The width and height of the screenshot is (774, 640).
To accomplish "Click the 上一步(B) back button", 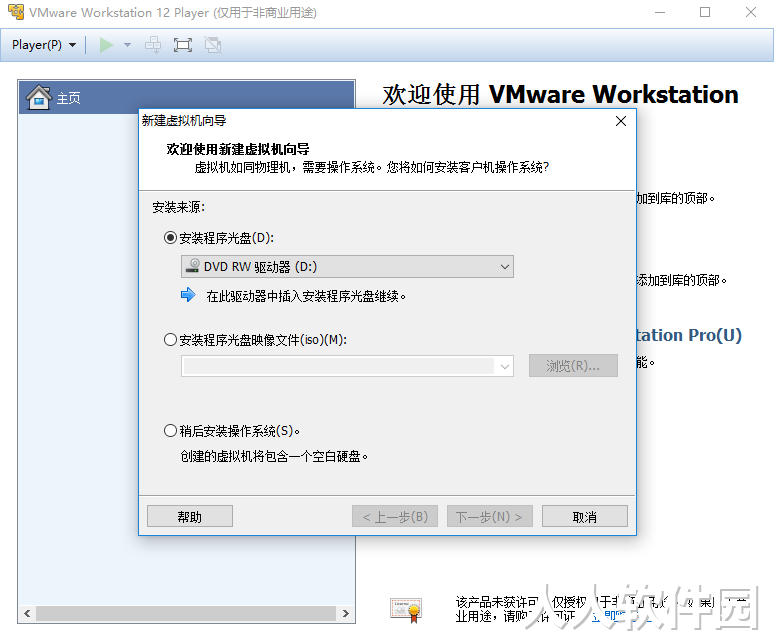I will pyautogui.click(x=395, y=517).
